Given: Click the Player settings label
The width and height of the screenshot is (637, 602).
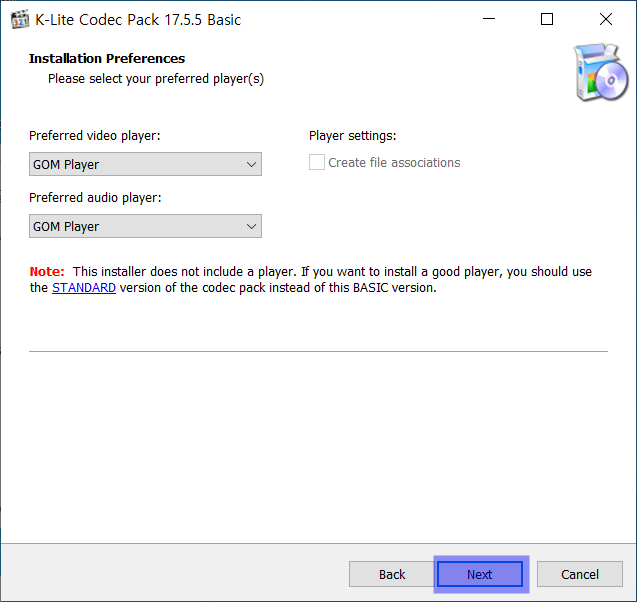Looking at the screenshot, I should (x=353, y=136).
